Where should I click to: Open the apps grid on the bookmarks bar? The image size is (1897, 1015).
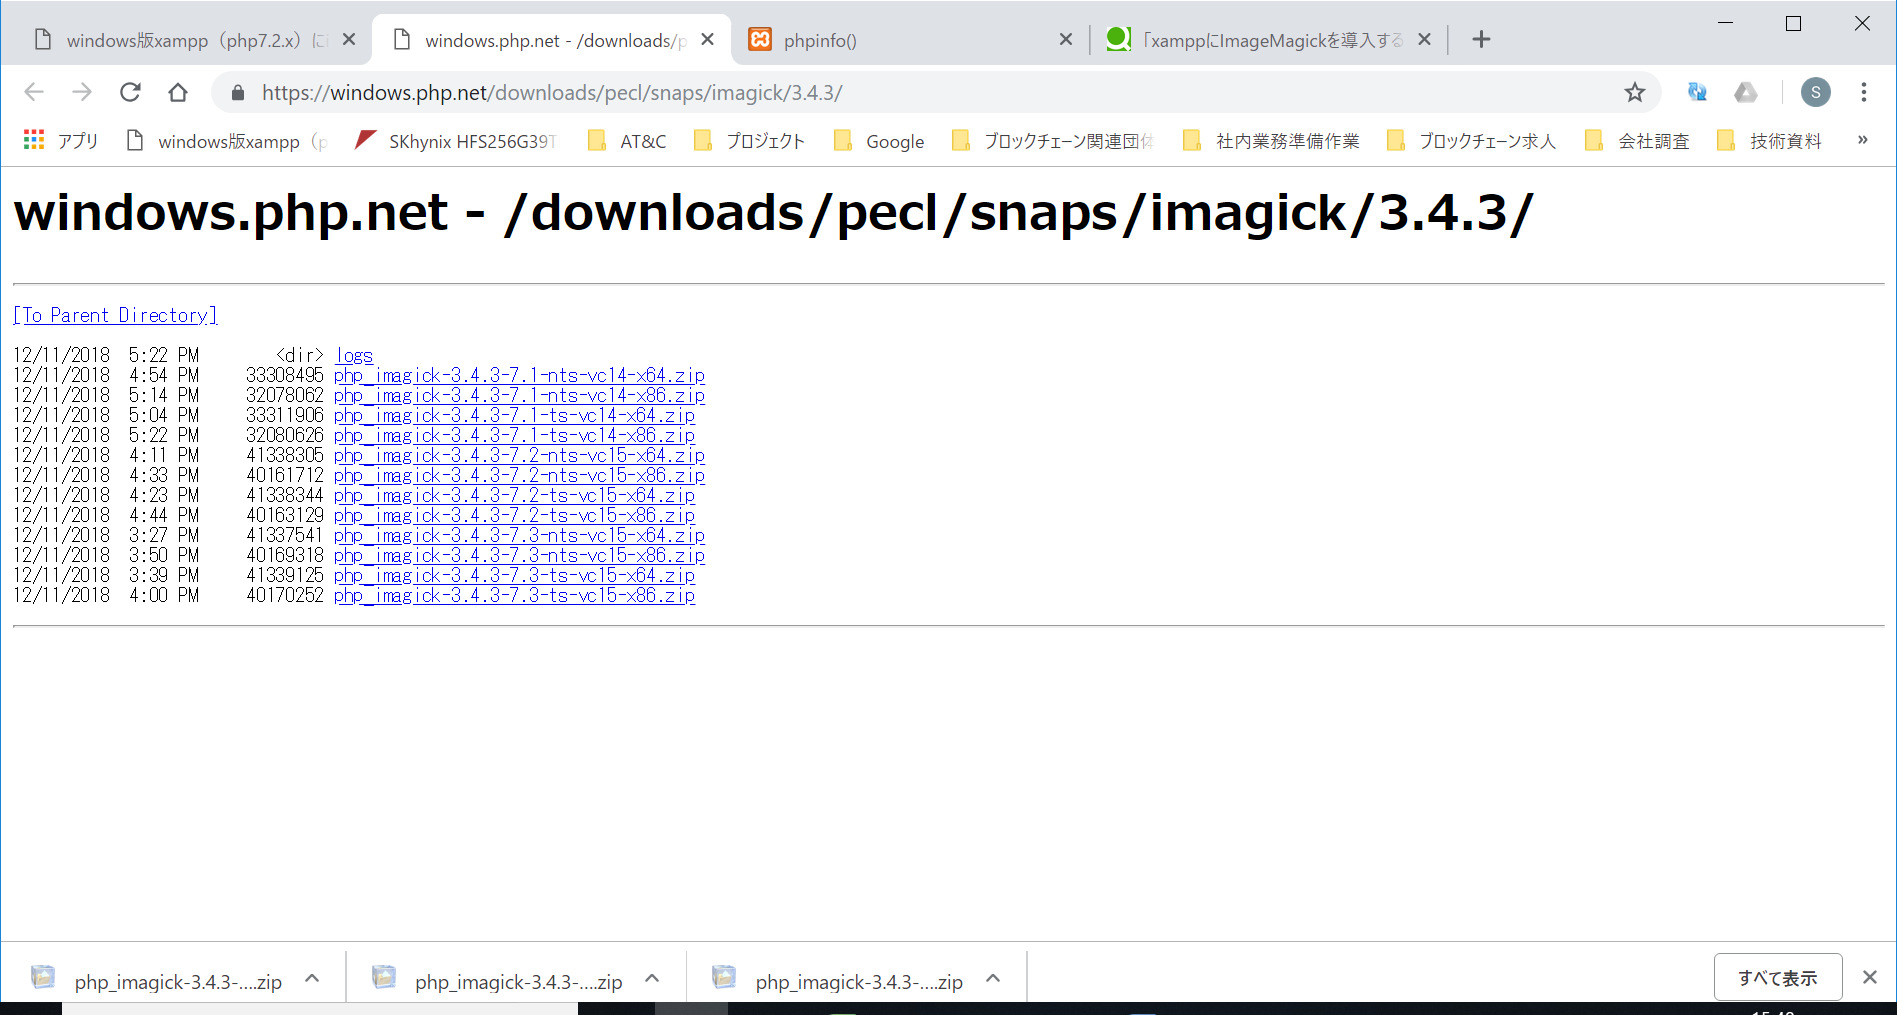[x=33, y=140]
